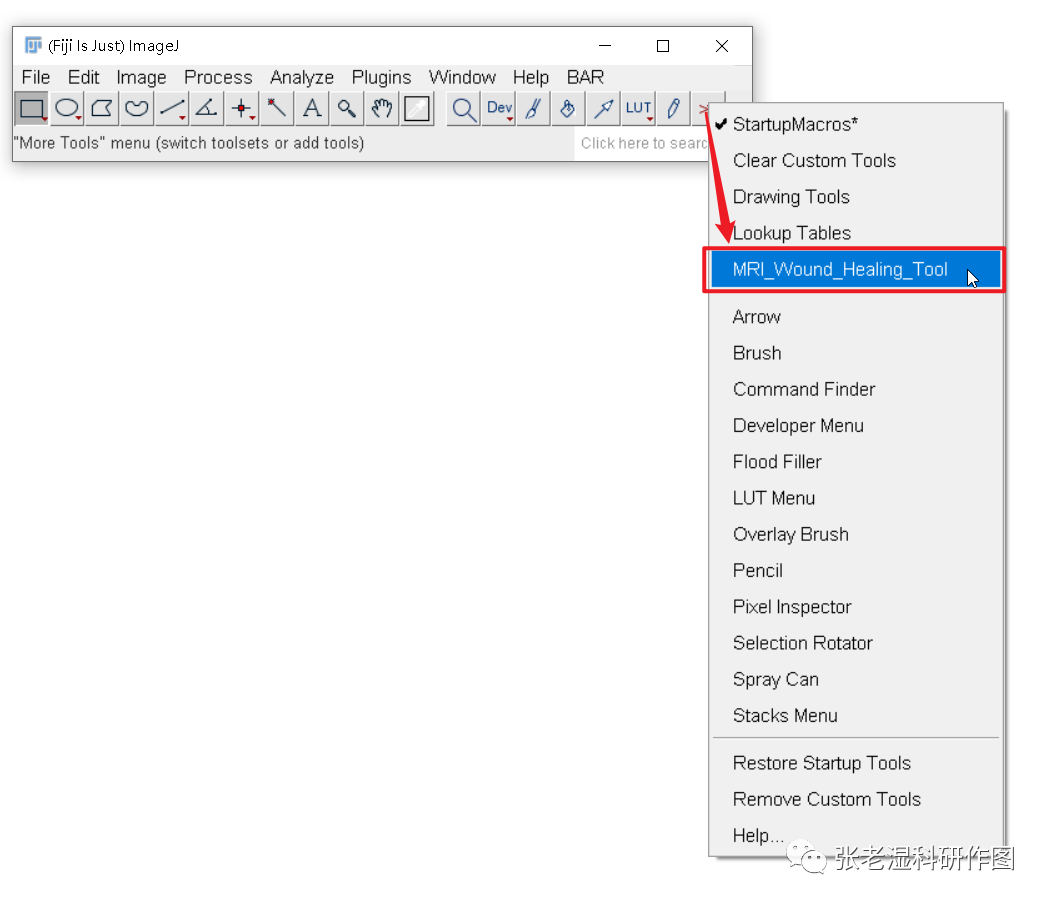1050x905 pixels.
Task: Choose Flood Filler in the popup
Action: click(x=856, y=461)
